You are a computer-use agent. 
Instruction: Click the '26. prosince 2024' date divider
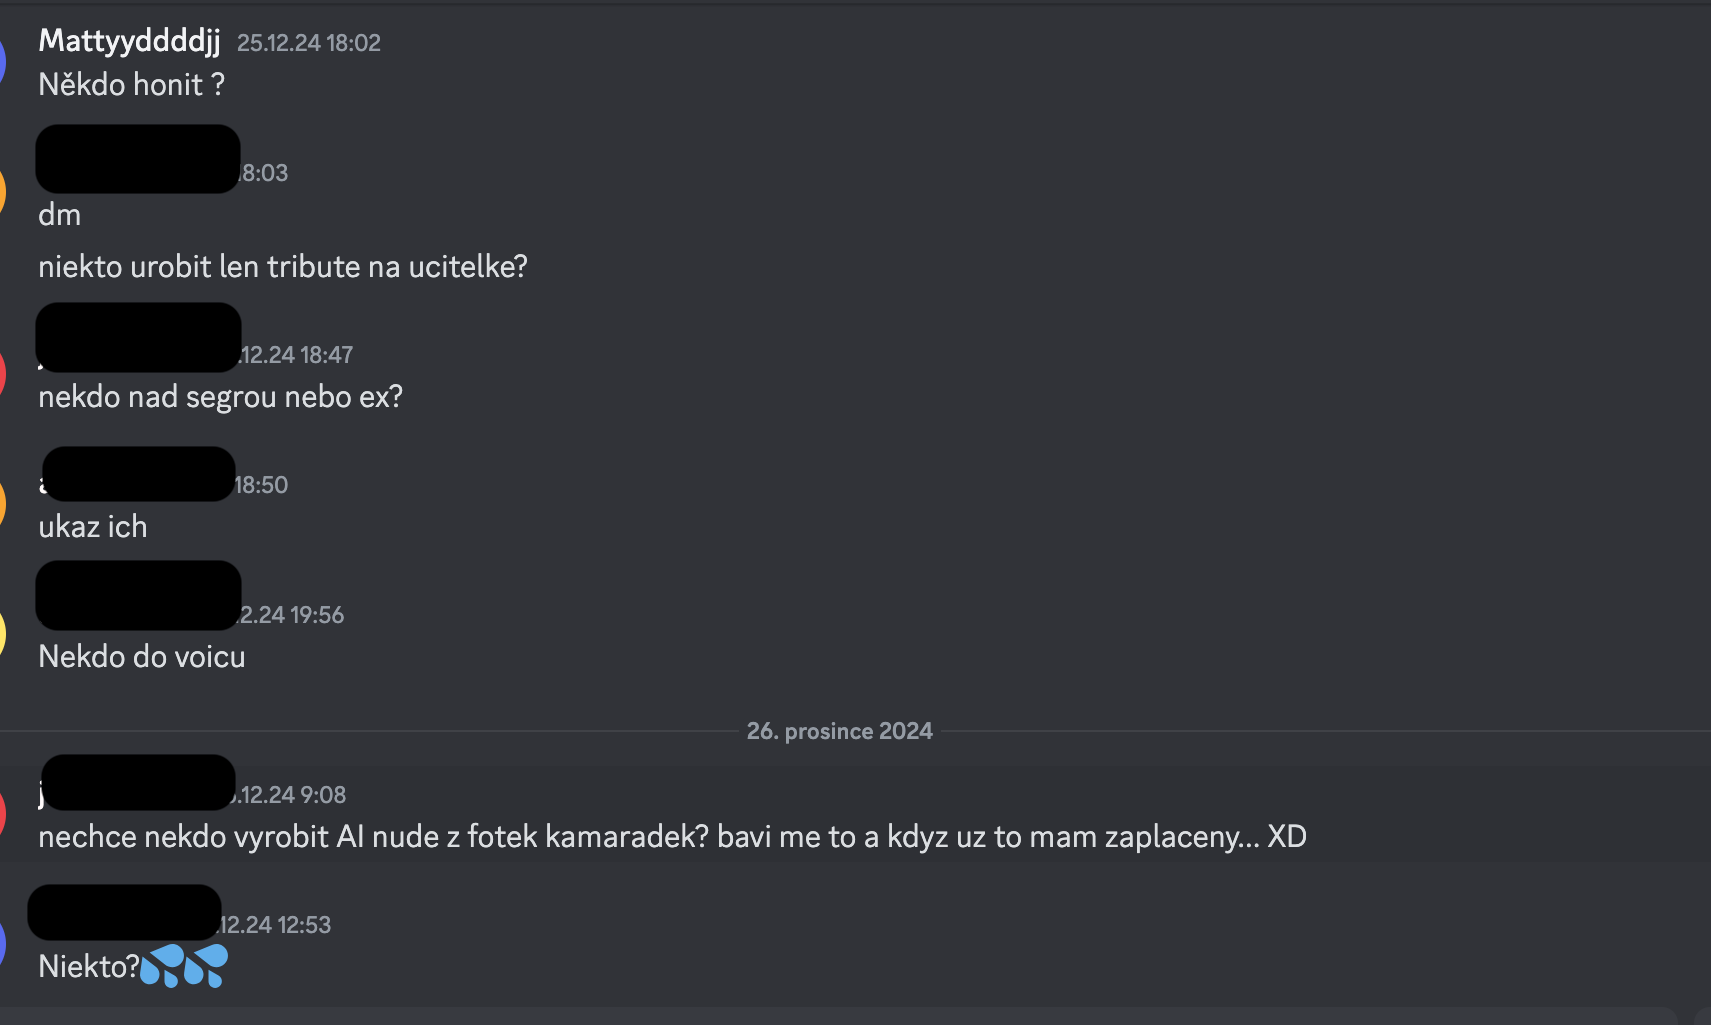839,731
